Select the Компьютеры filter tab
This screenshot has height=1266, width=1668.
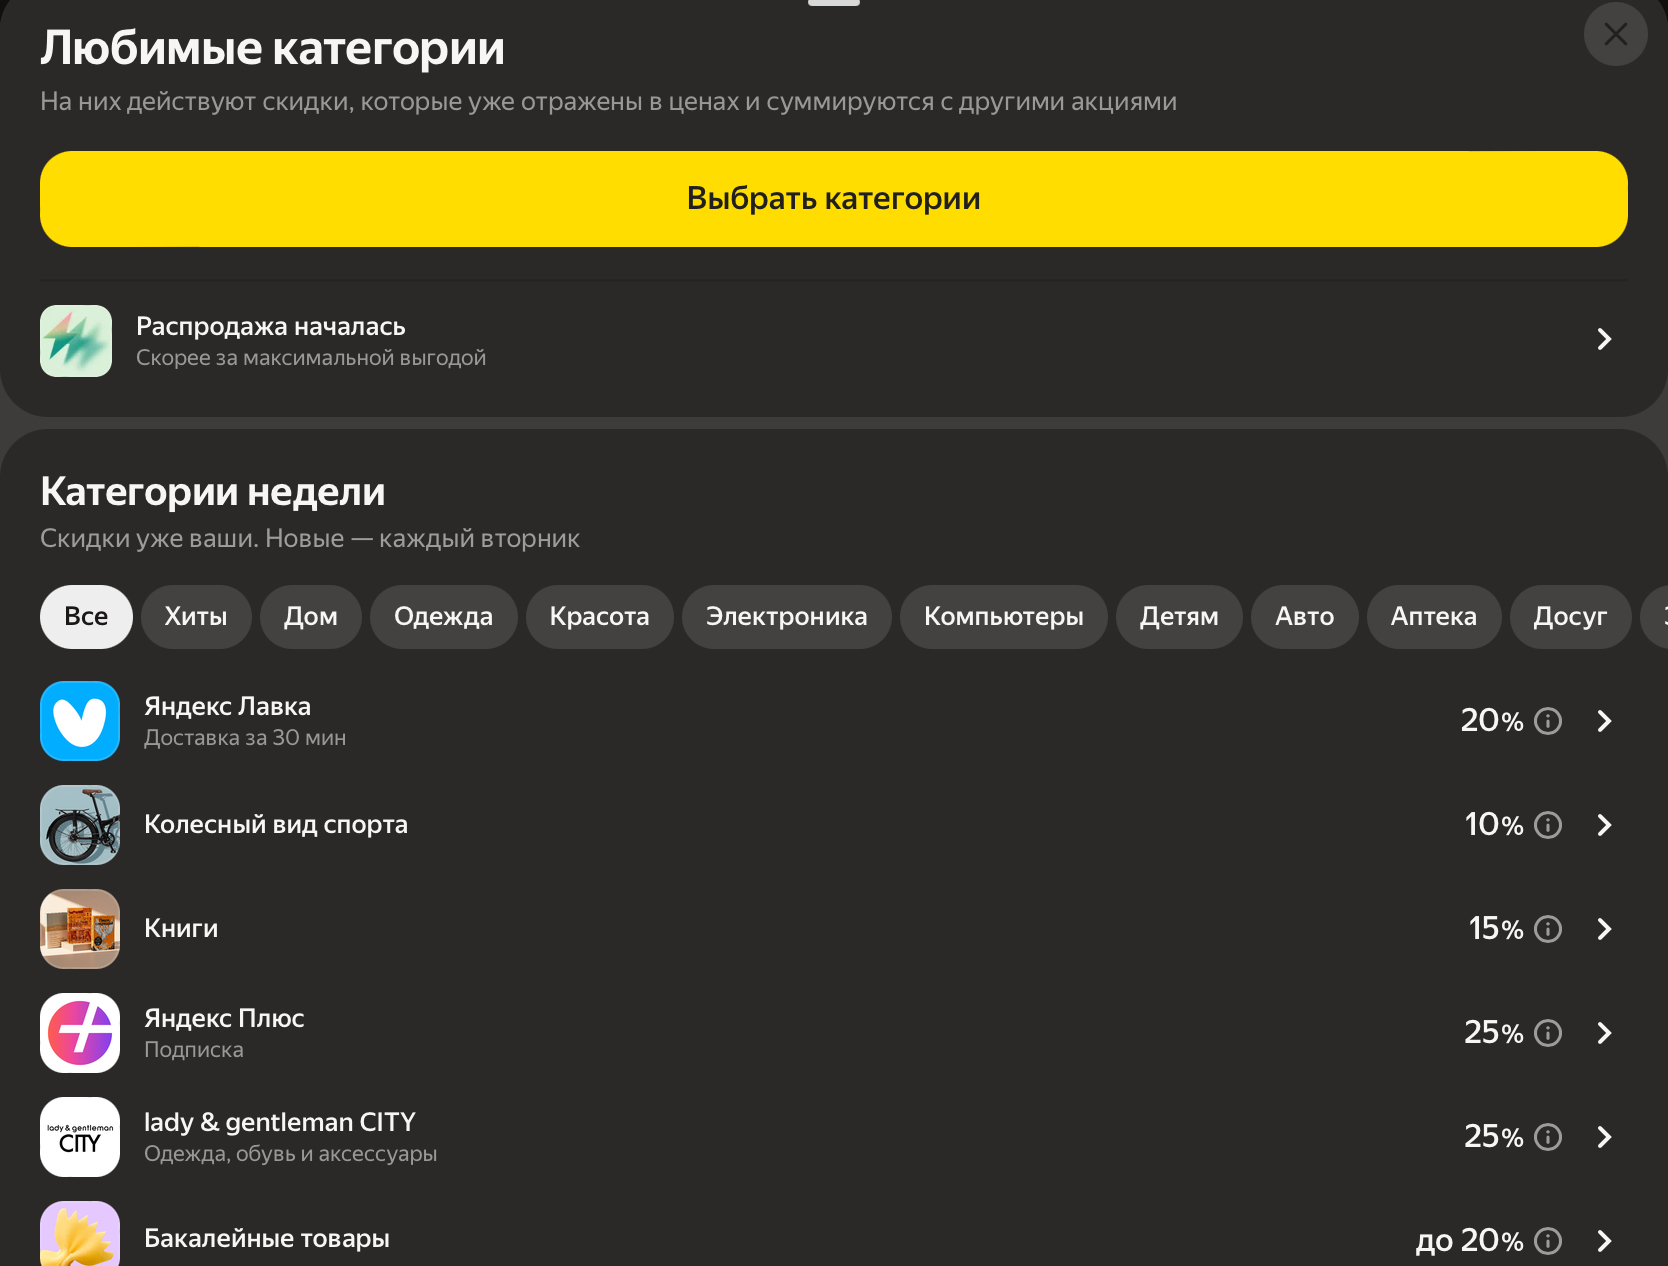tap(1004, 617)
